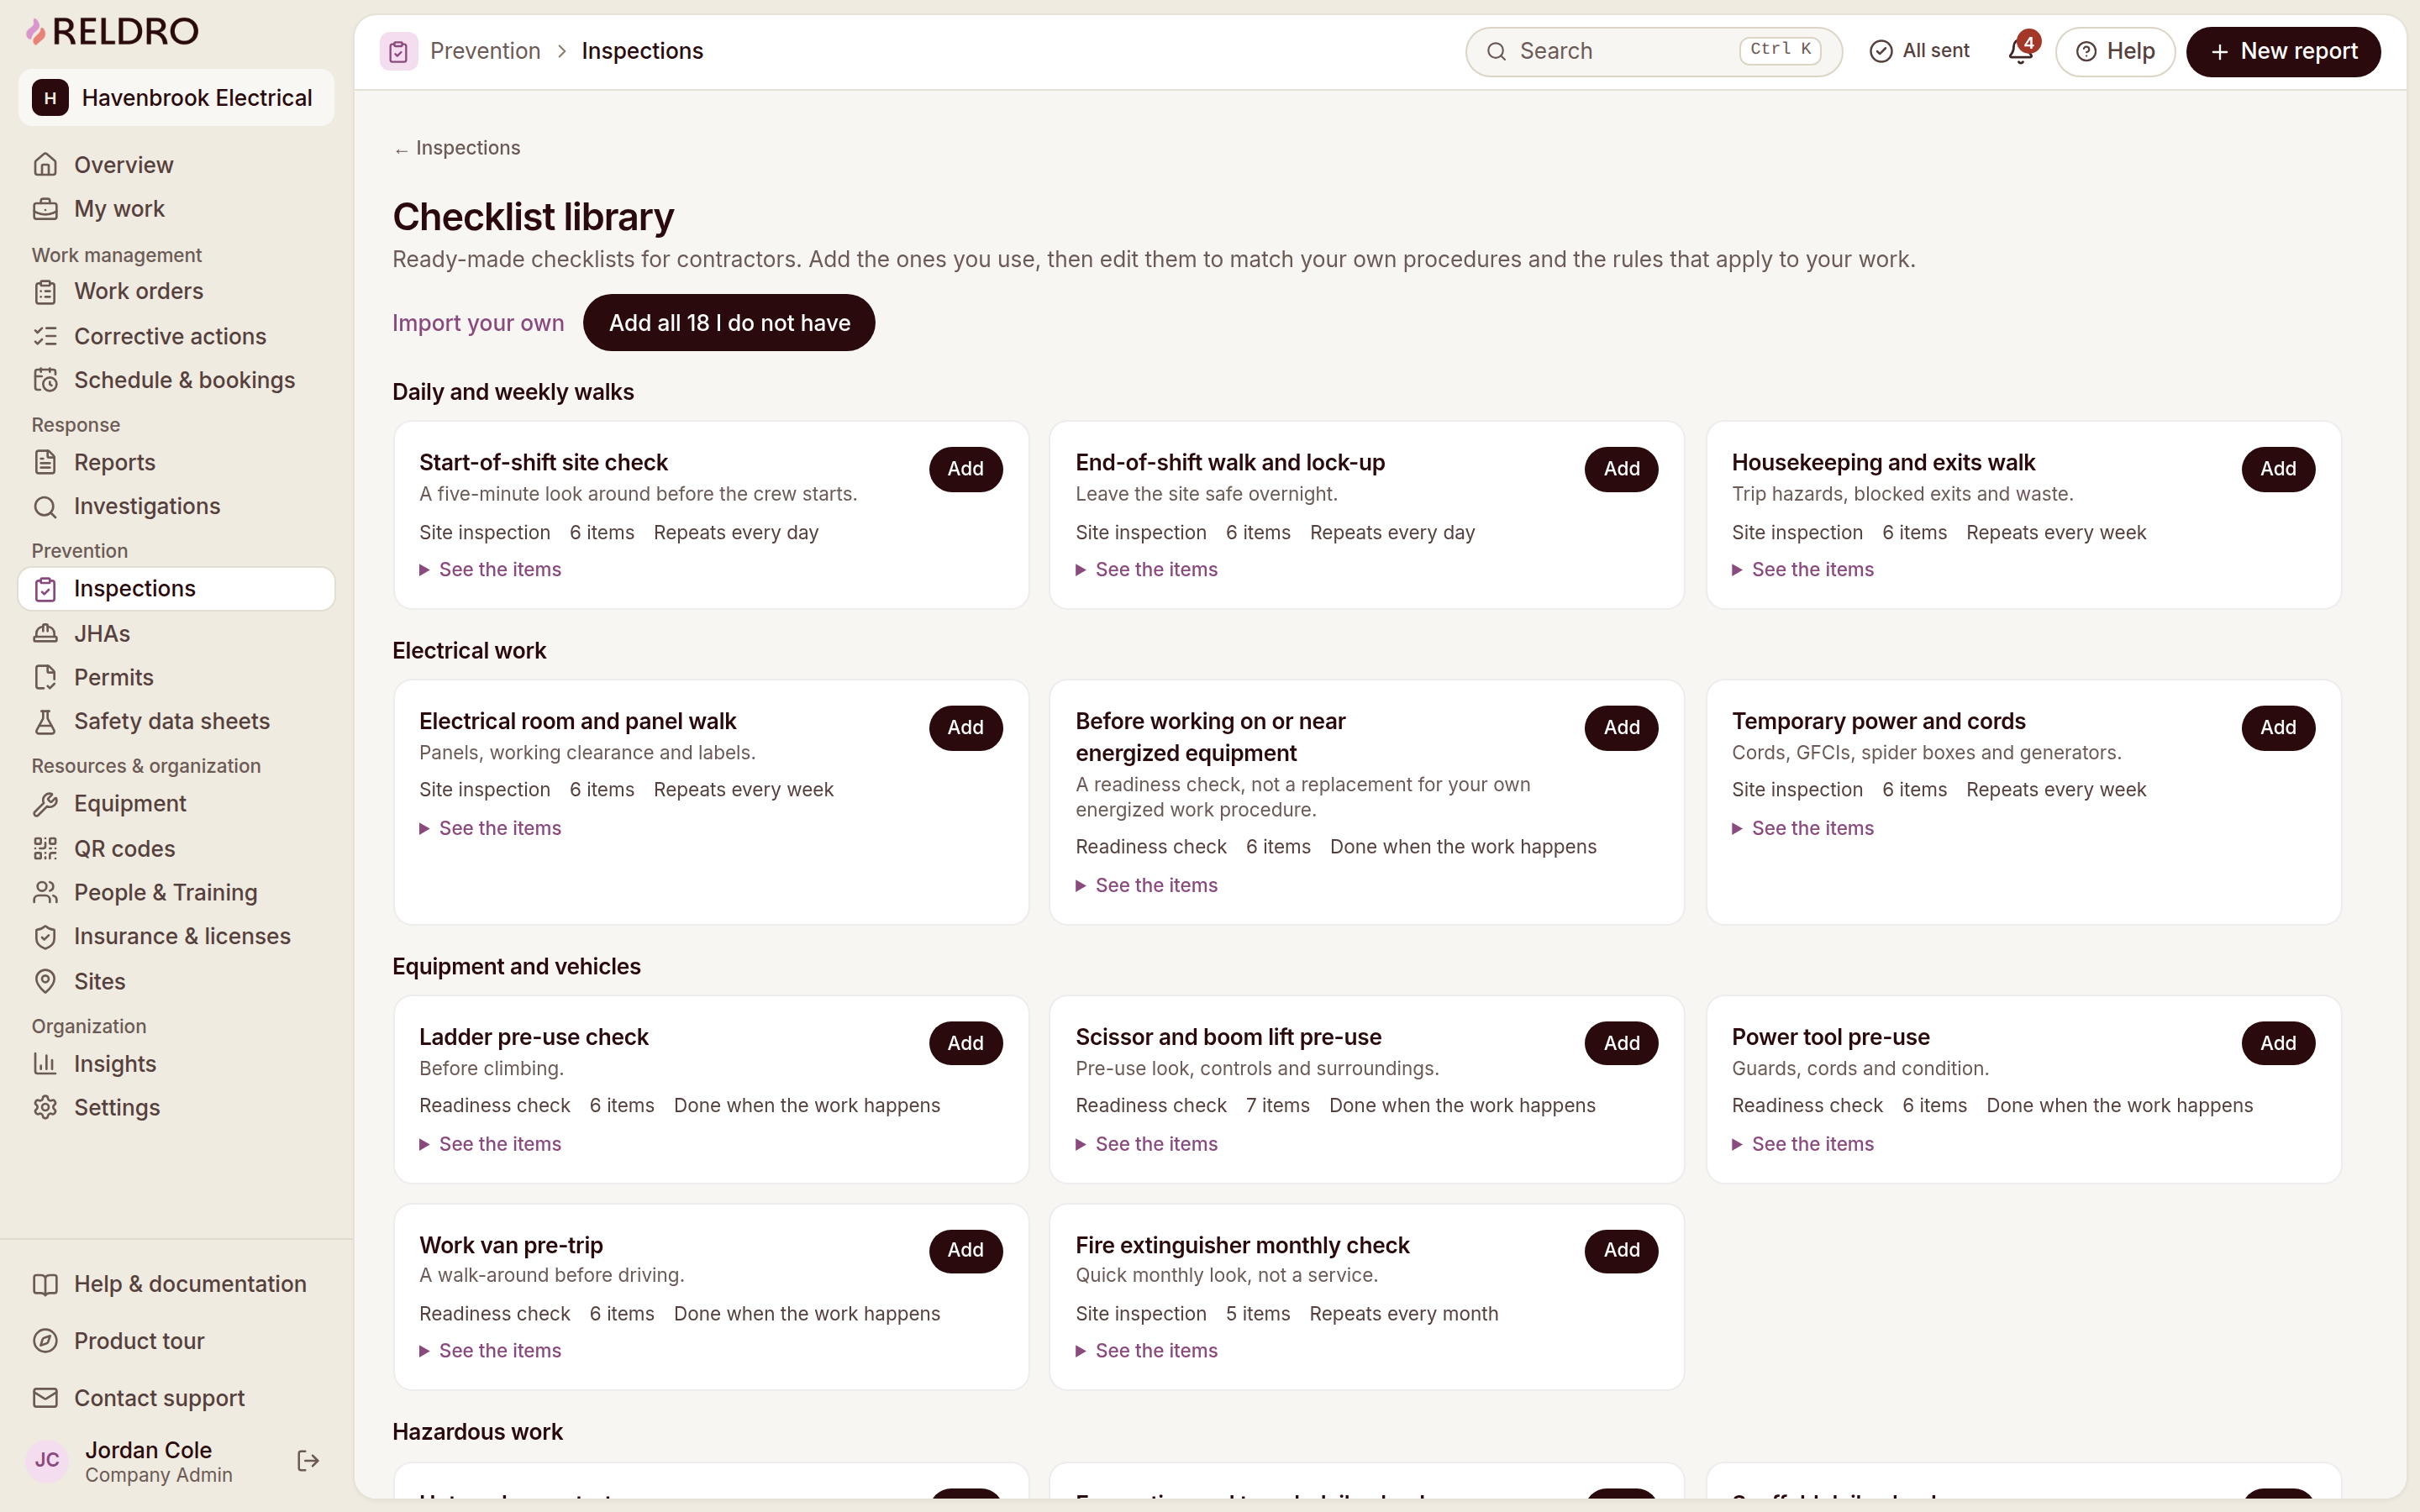The height and width of the screenshot is (1512, 2420).
Task: Expand items for Ladder pre-use check
Action: (490, 1145)
